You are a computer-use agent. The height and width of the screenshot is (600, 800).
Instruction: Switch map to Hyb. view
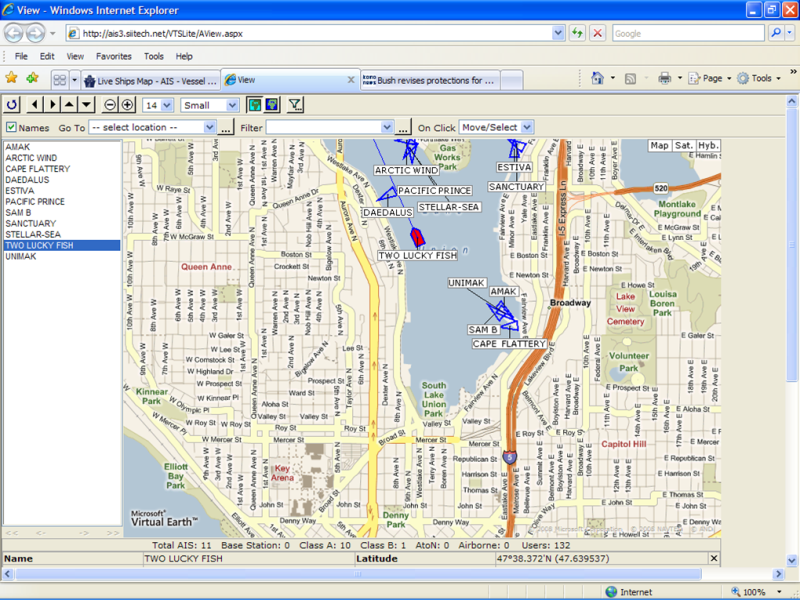pos(708,145)
